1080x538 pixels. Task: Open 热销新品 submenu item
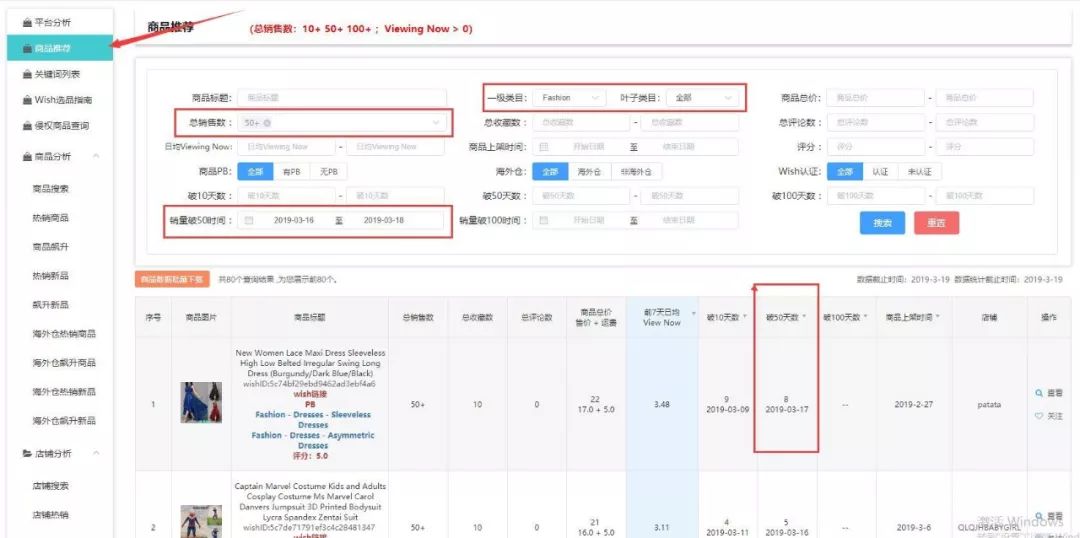click(50, 276)
